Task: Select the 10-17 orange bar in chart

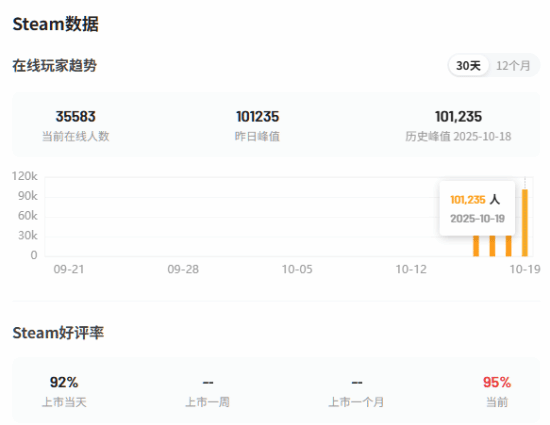Action: pos(492,246)
